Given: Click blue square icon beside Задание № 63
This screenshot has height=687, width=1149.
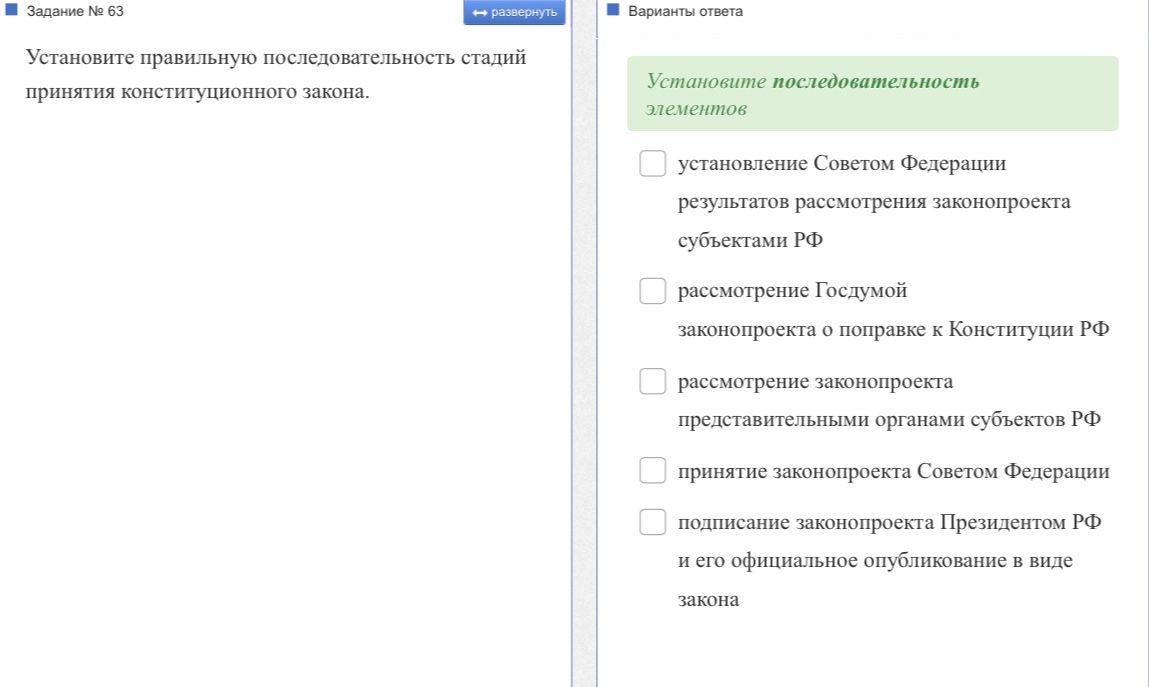Looking at the screenshot, I should pos(11,10).
